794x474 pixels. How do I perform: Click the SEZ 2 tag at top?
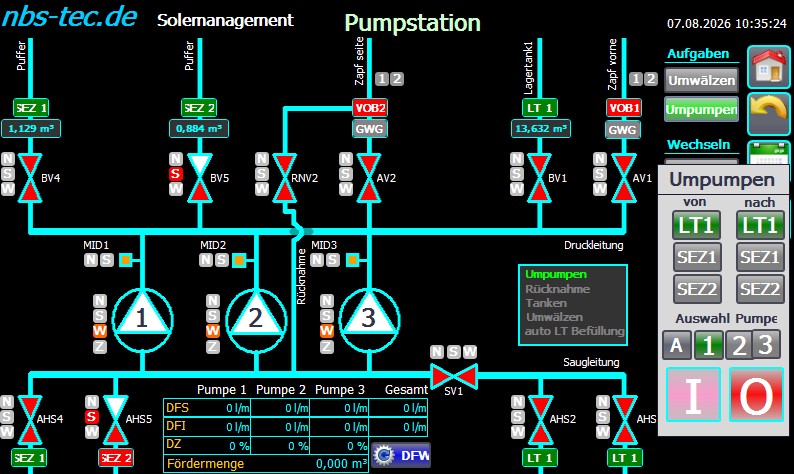coord(199,108)
